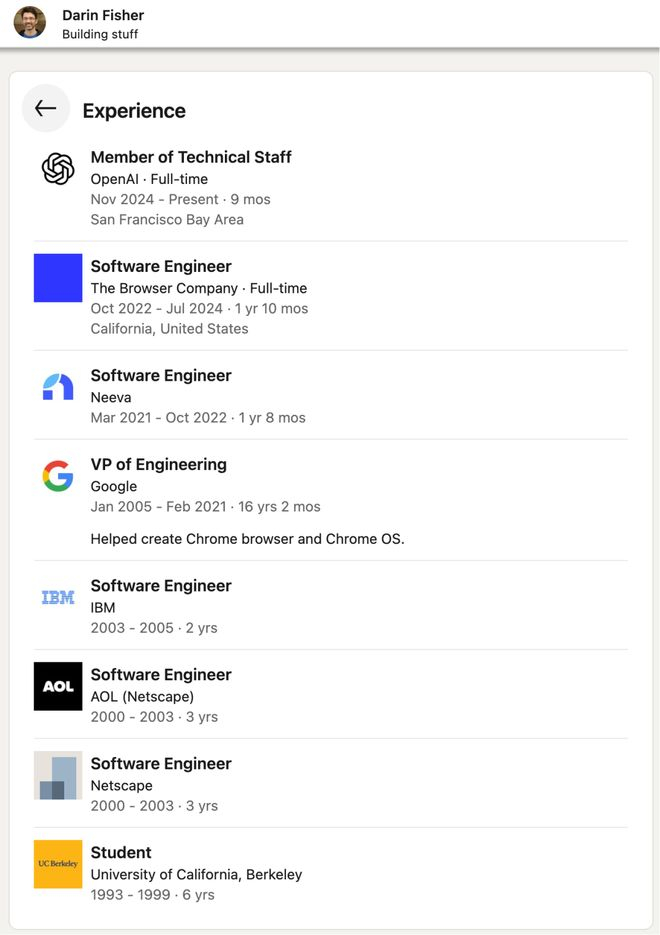Click the UC Berkeley logo
The image size is (660, 935).
point(58,864)
